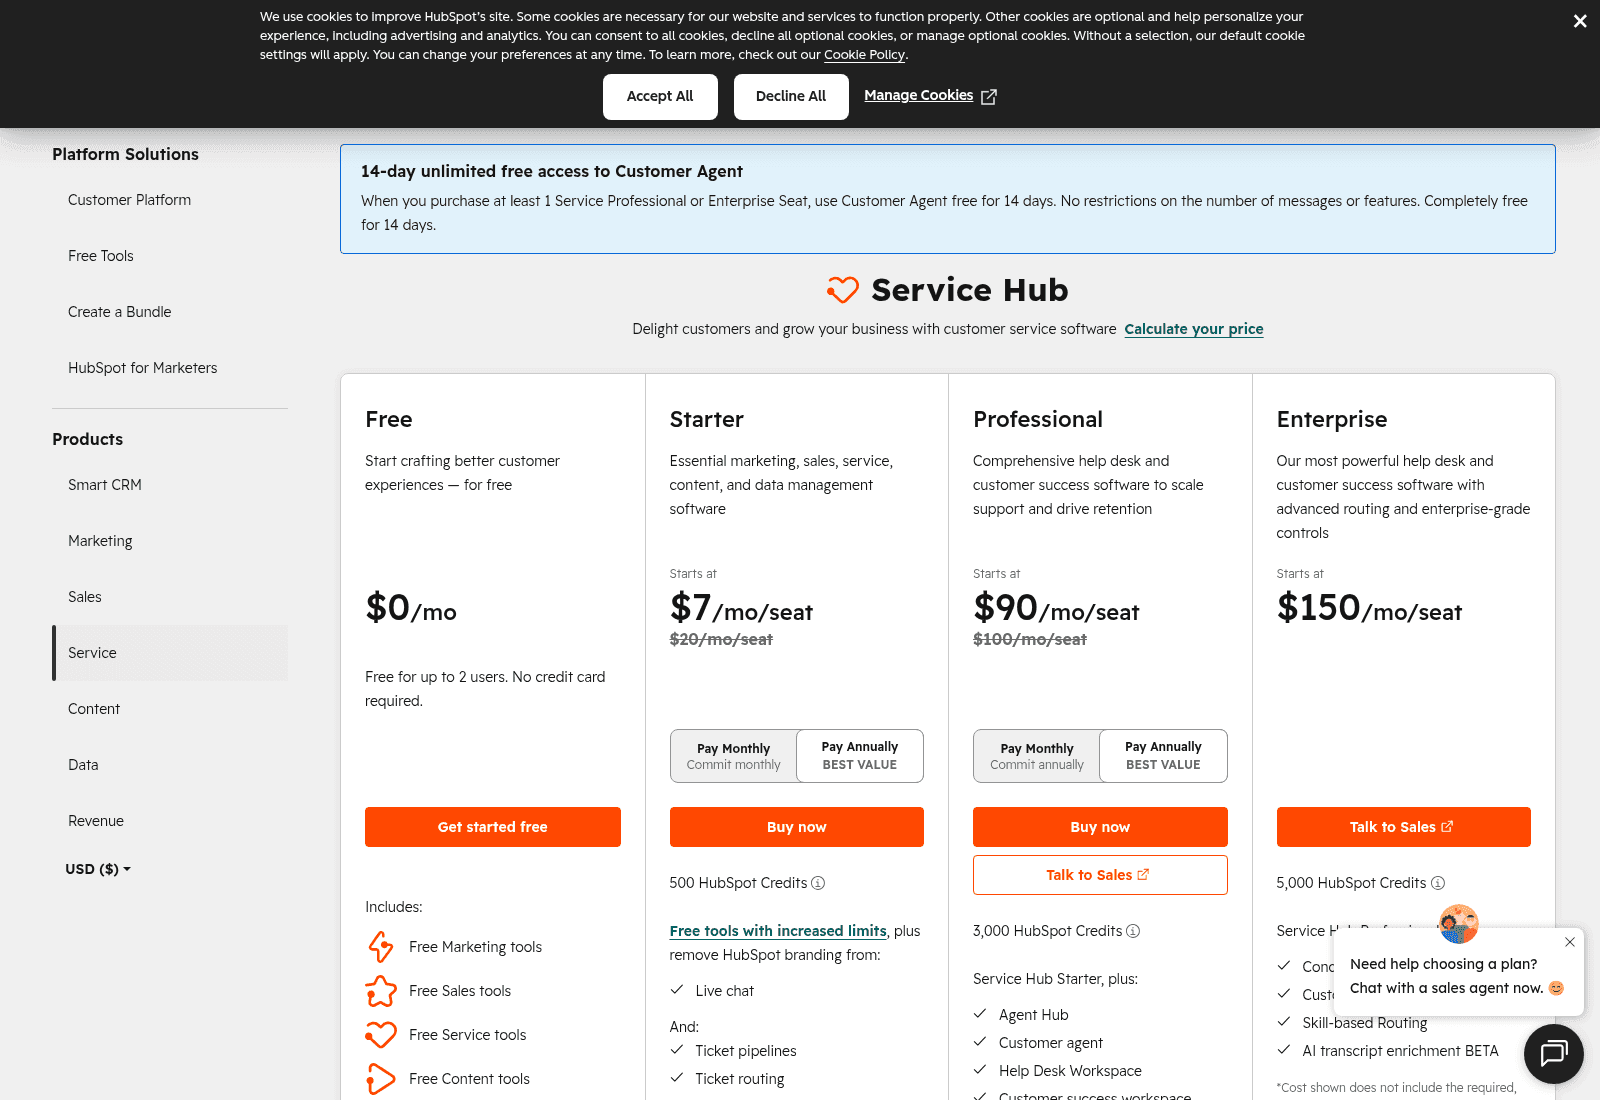
Task: Click the Agent Hub feature text
Action: 1034,1015
